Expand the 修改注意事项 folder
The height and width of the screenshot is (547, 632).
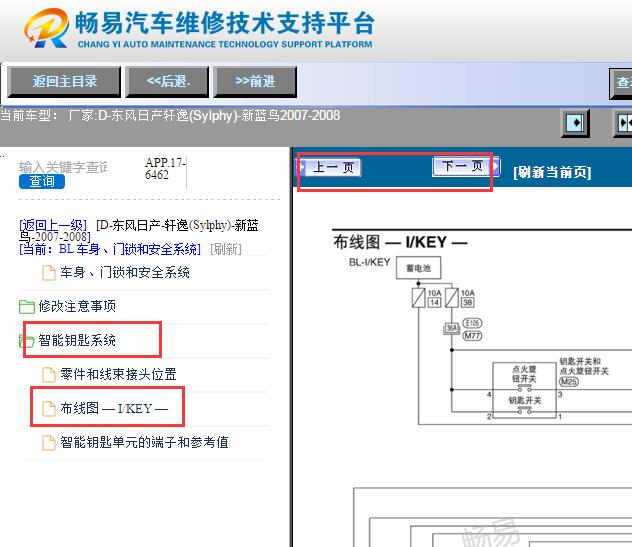pyautogui.click(x=77, y=306)
